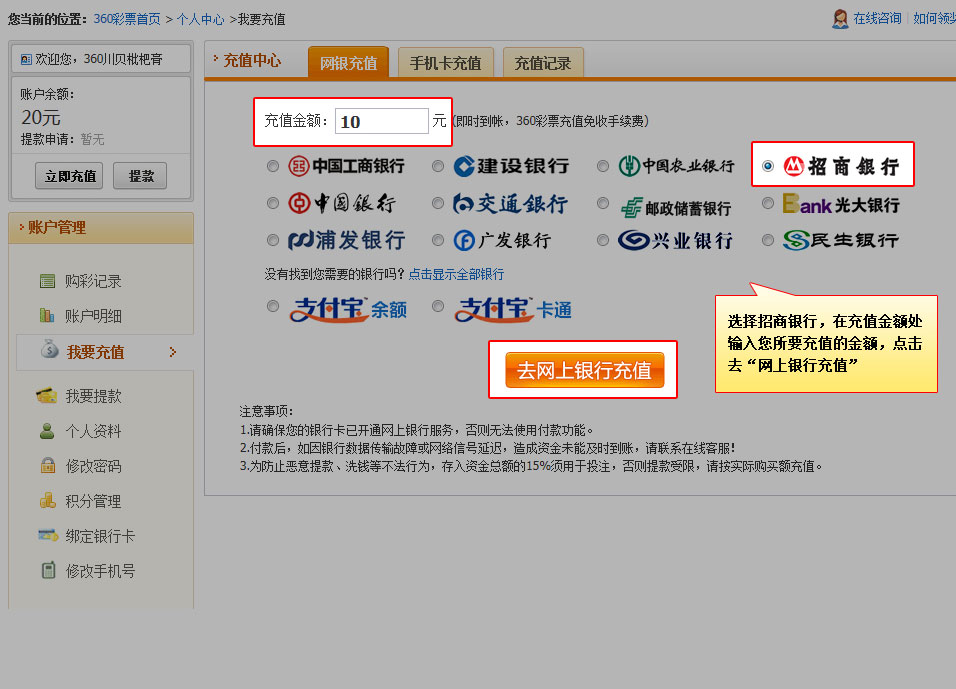Image resolution: width=956 pixels, height=689 pixels.
Task: Open 账户明细 in the sidebar
Action: (93, 316)
